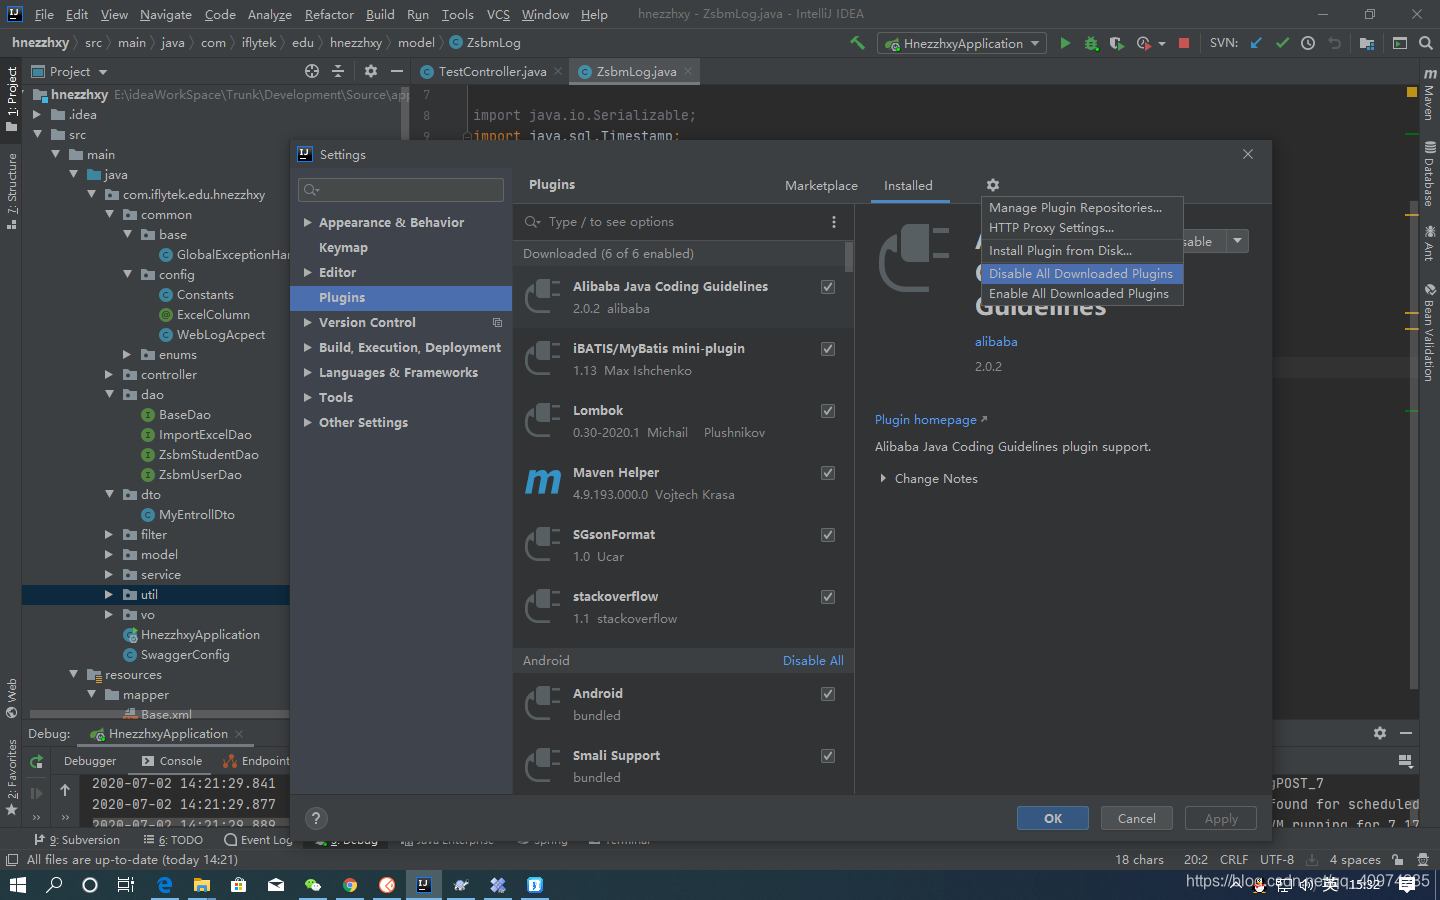
Task: Open Maven tool window from right sidebar
Action: tap(1429, 95)
